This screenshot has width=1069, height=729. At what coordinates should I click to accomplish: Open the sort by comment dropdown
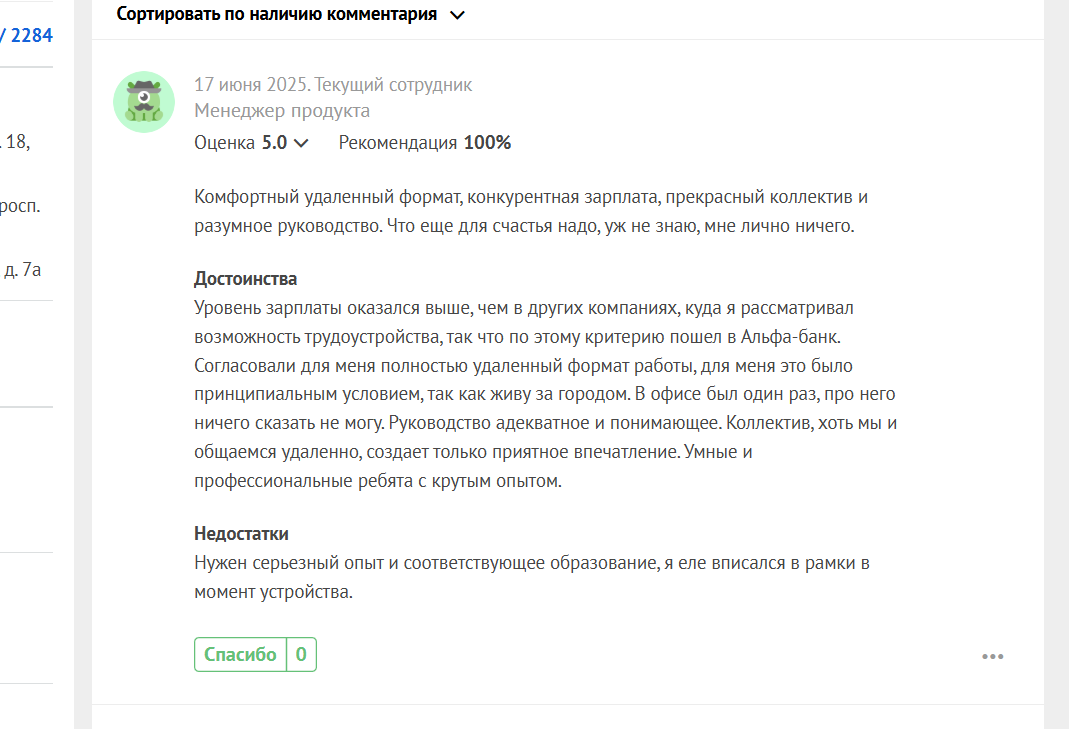tap(290, 14)
